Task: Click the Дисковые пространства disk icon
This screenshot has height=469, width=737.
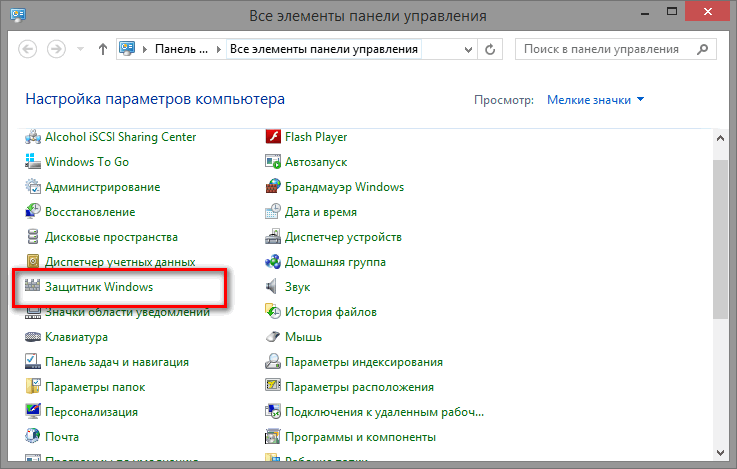Action: coord(33,236)
